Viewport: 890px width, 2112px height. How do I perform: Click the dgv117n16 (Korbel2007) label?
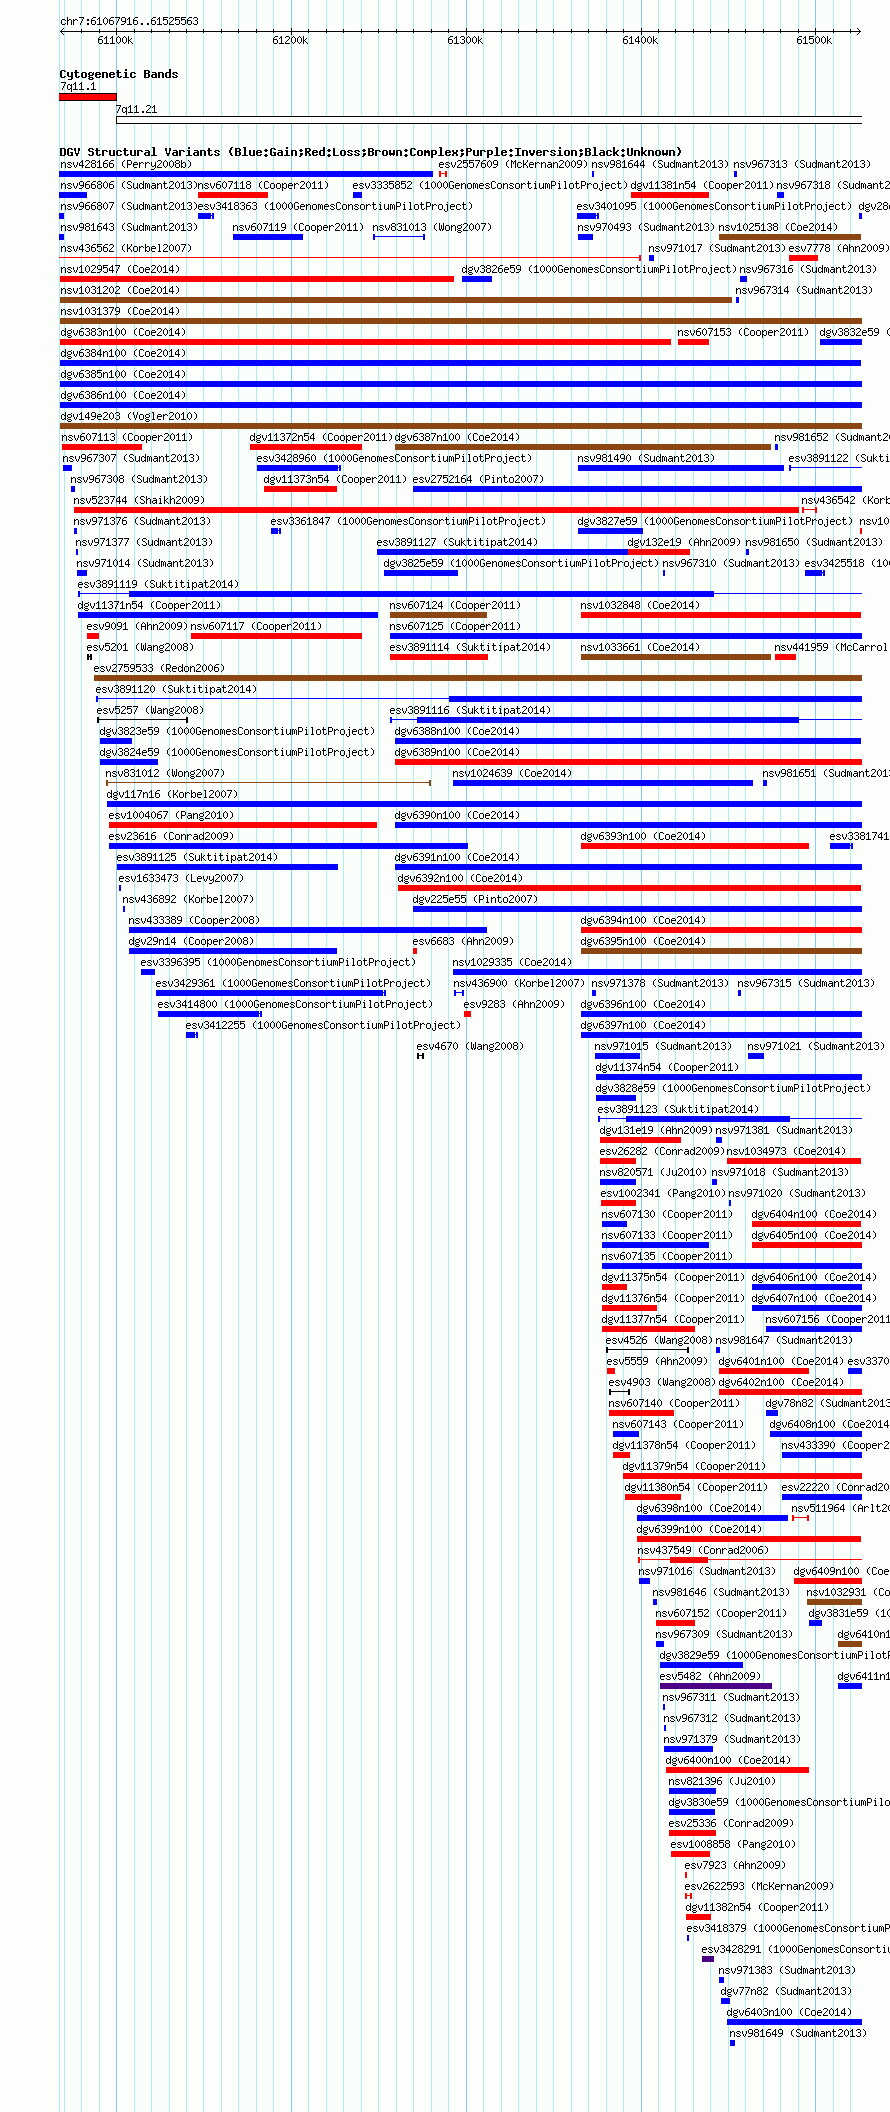coord(173,794)
